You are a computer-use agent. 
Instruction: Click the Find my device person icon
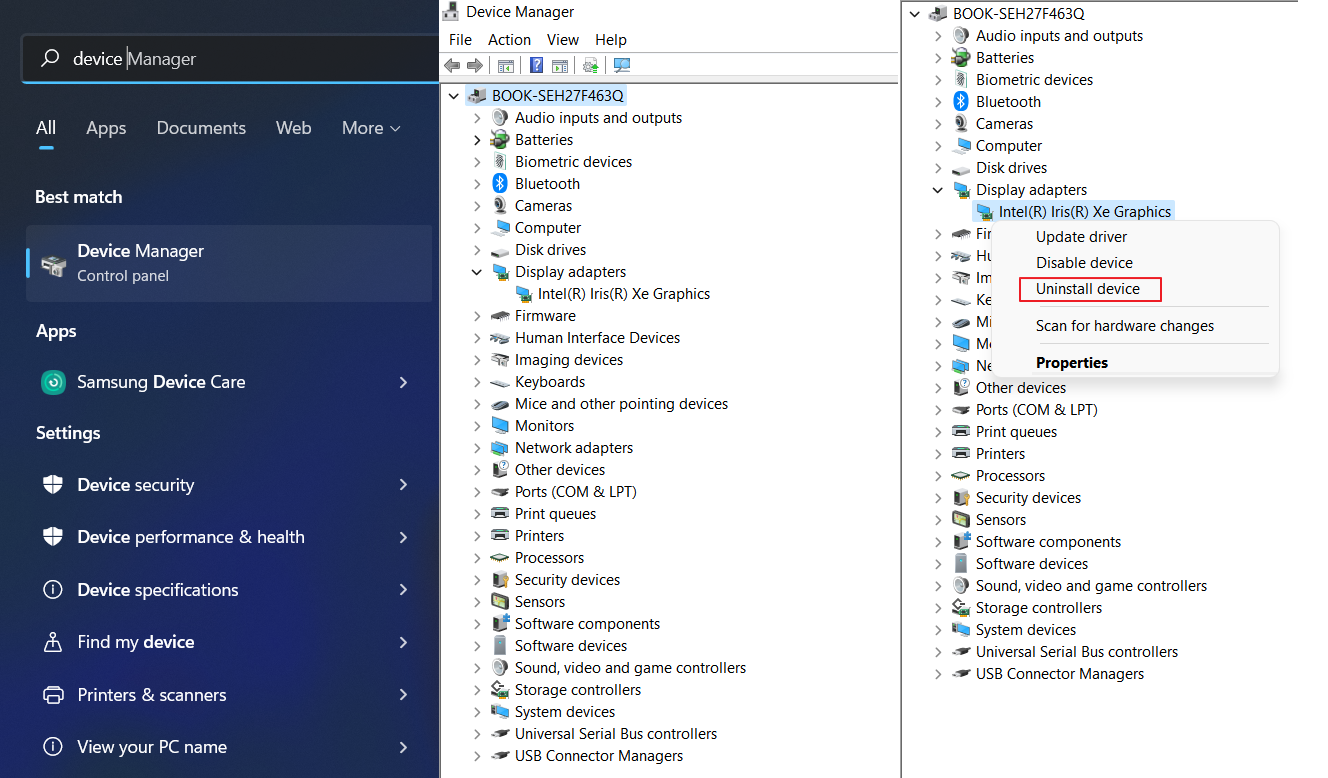point(53,642)
